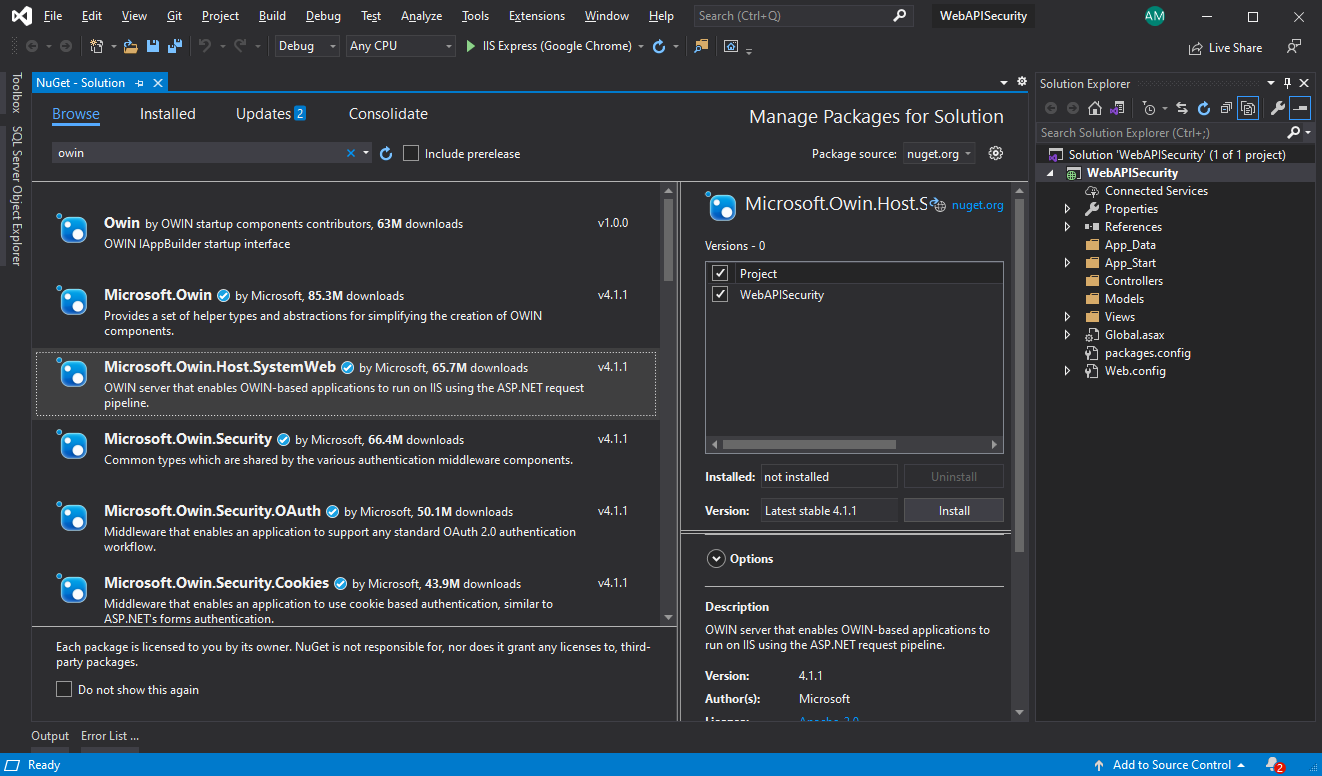1322x776 pixels.
Task: Expand the Options section
Action: point(716,559)
